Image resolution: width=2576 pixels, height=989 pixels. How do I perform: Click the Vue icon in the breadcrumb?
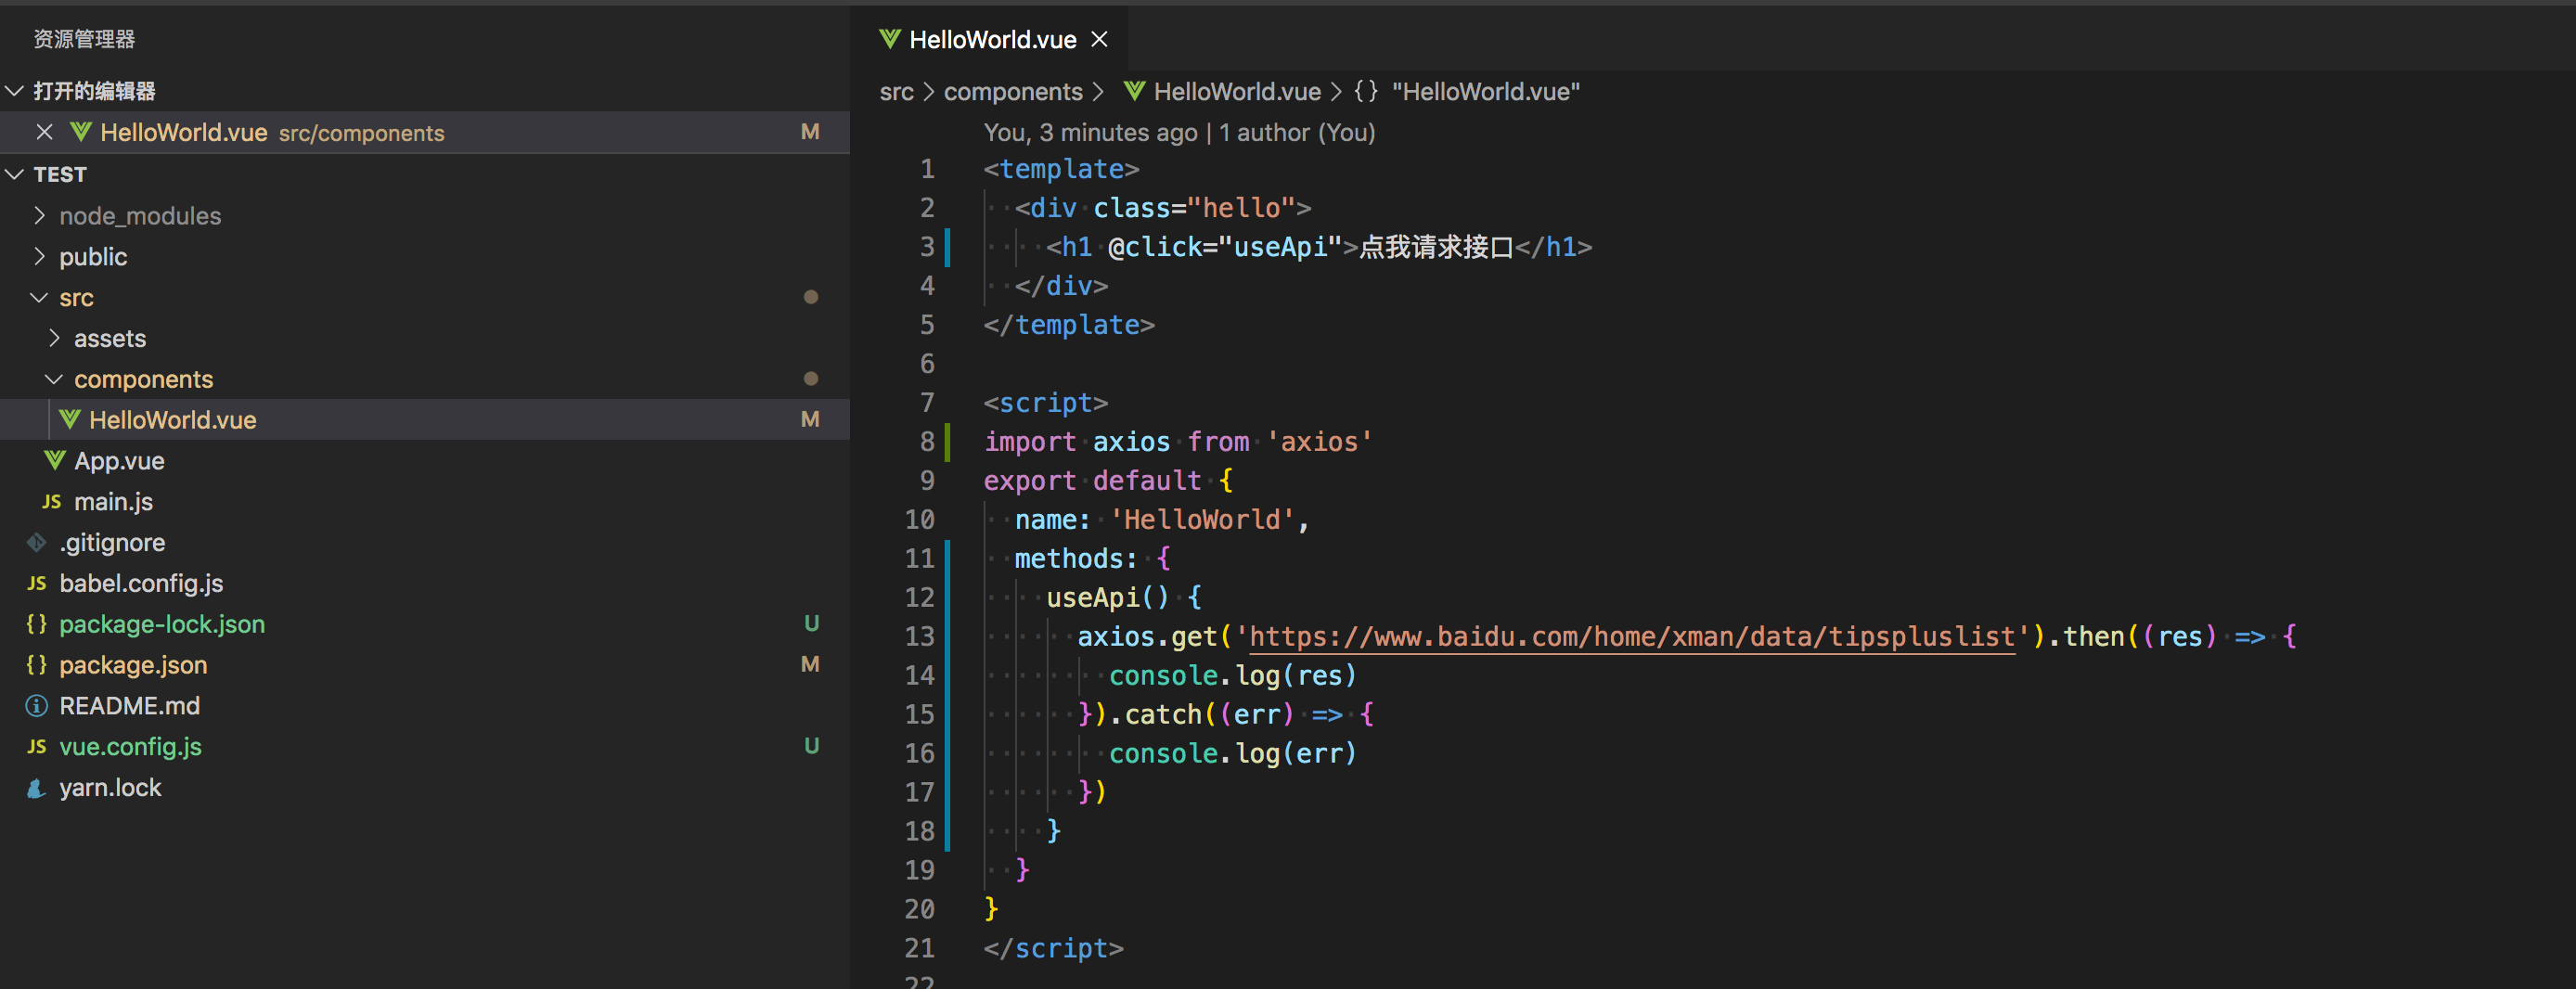tap(1134, 91)
